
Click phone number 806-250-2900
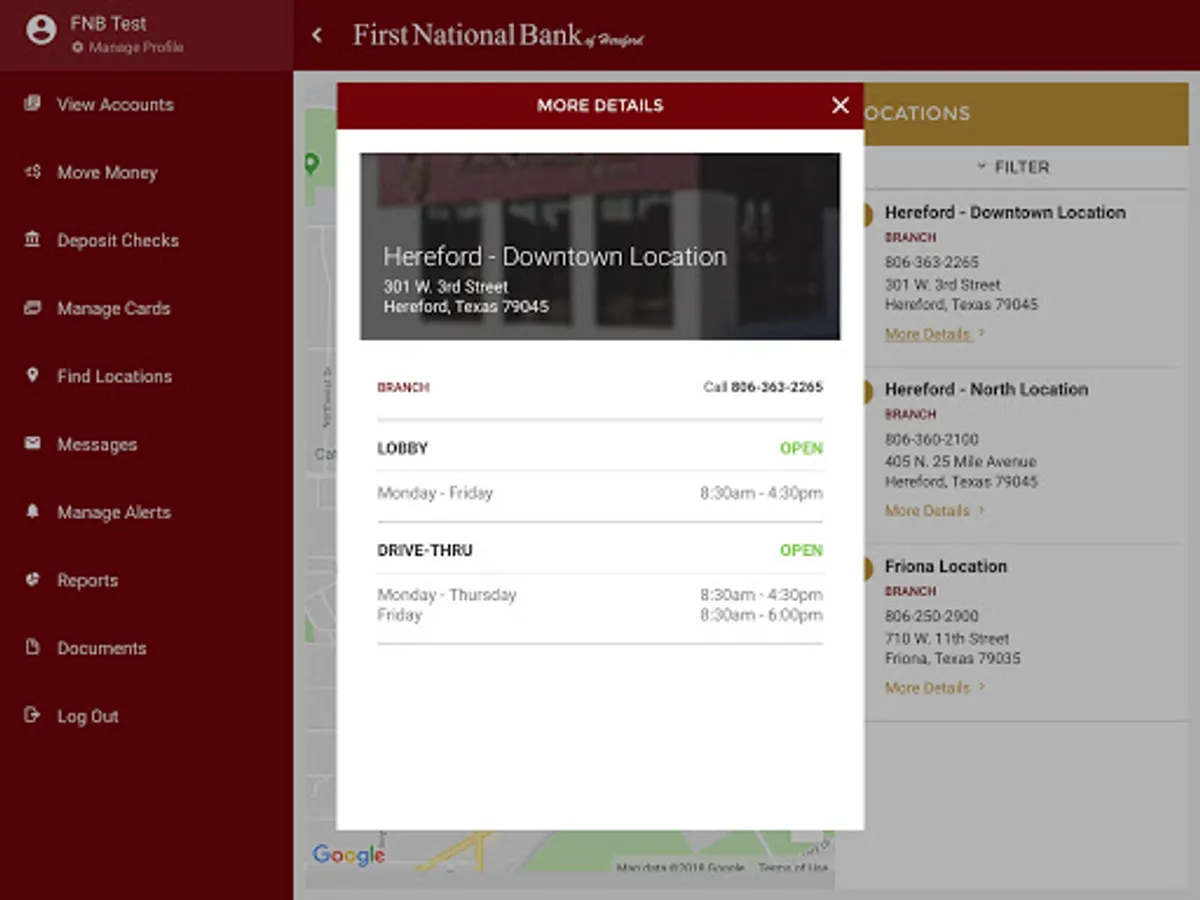[932, 616]
